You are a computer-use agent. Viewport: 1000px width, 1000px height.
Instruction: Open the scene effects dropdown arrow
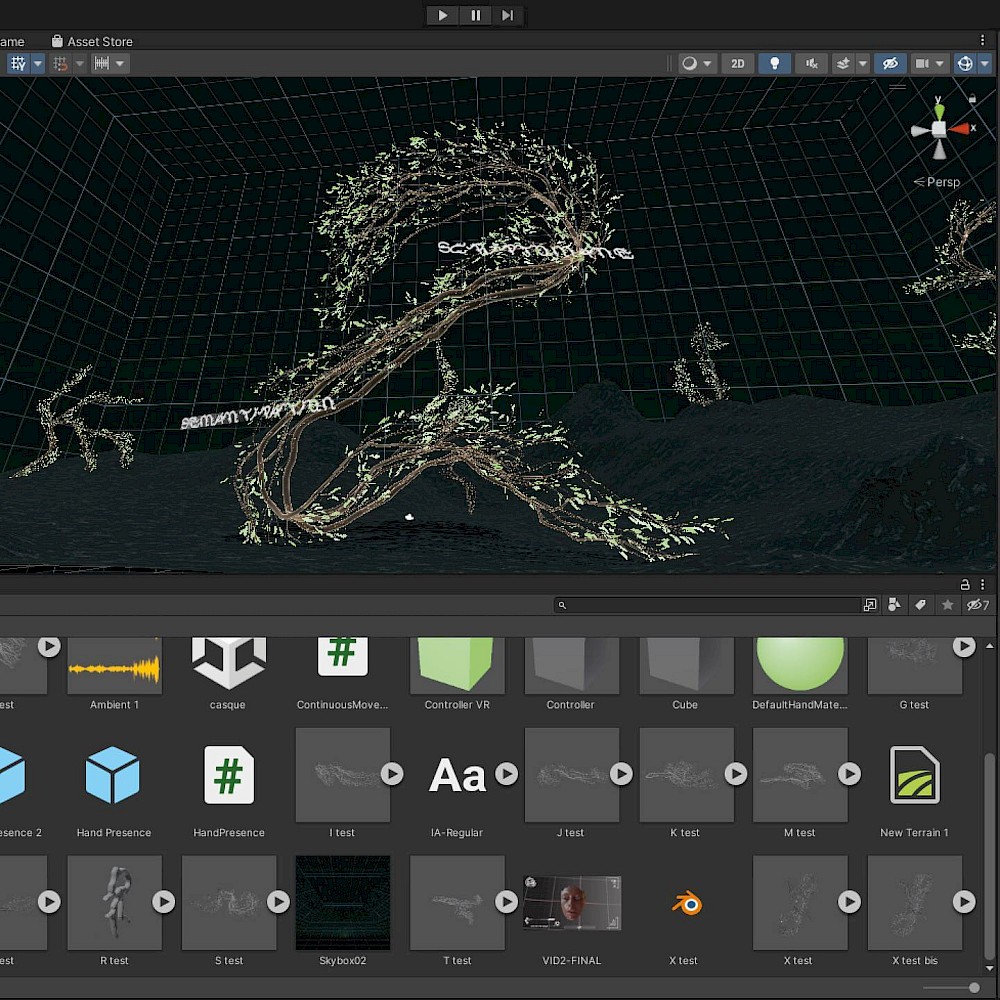click(862, 63)
